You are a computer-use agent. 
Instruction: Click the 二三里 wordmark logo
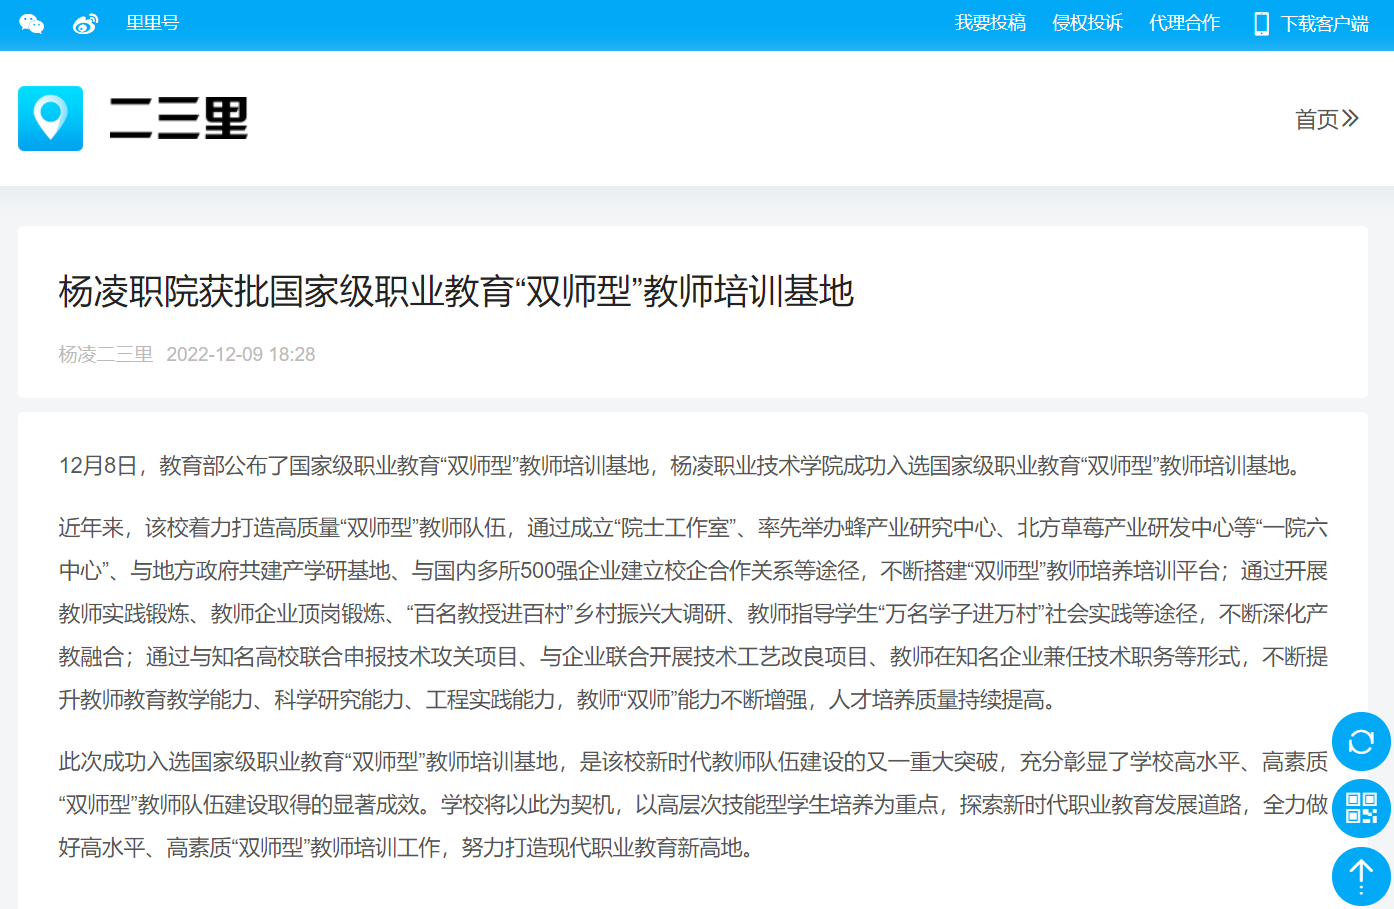tap(178, 118)
